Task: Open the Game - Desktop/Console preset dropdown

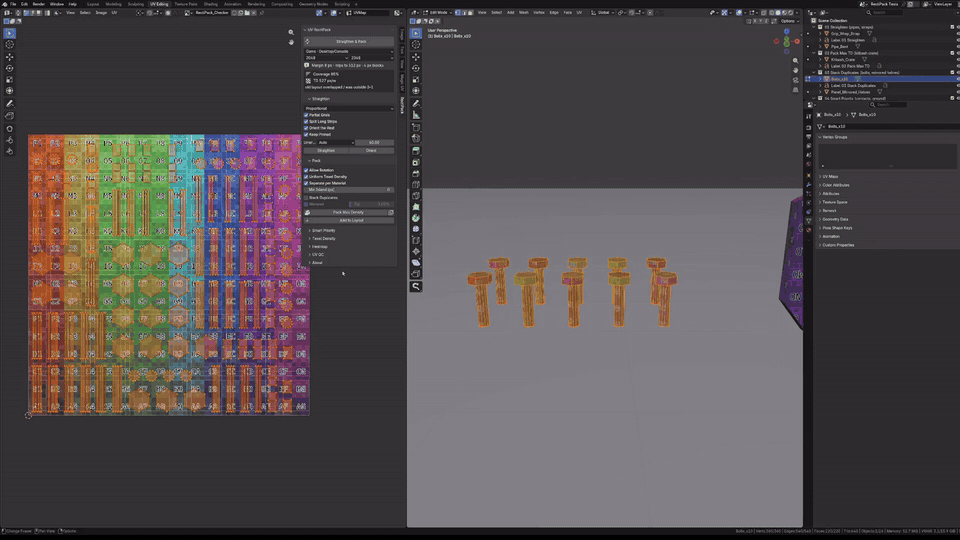Action: click(x=349, y=51)
